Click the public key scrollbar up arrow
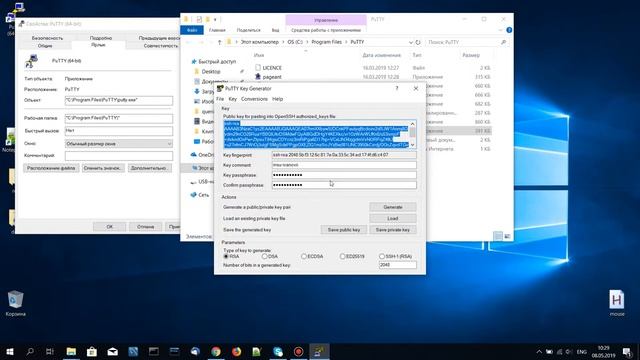 pyautogui.click(x=412, y=124)
